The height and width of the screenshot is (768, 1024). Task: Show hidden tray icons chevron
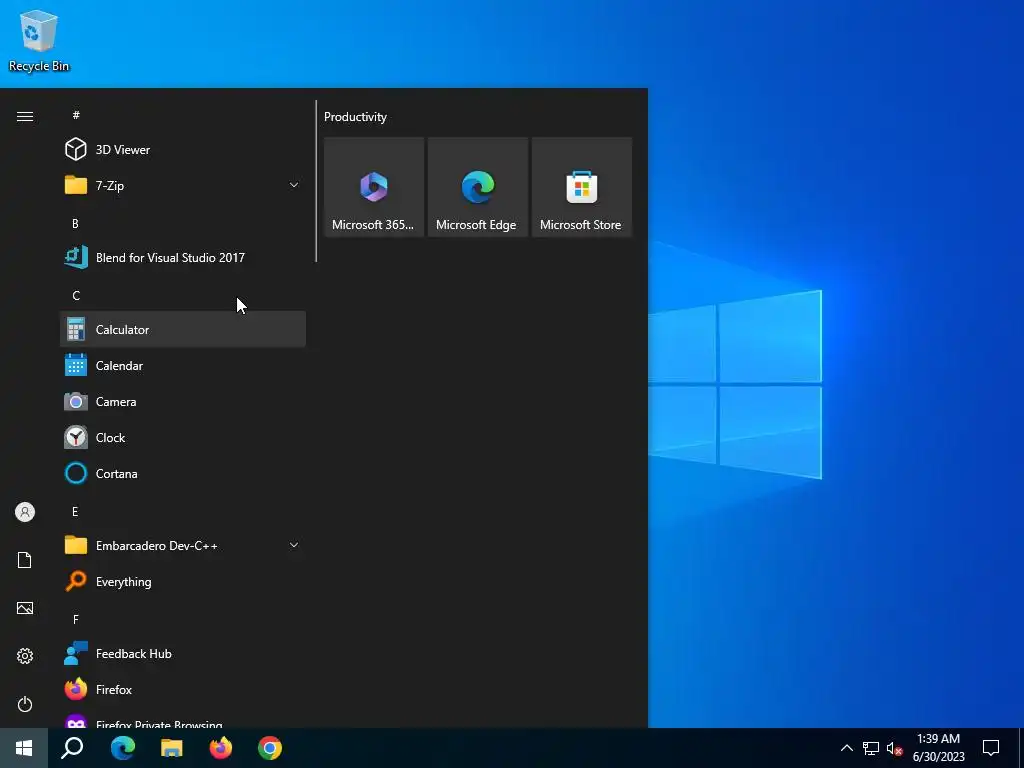click(846, 748)
